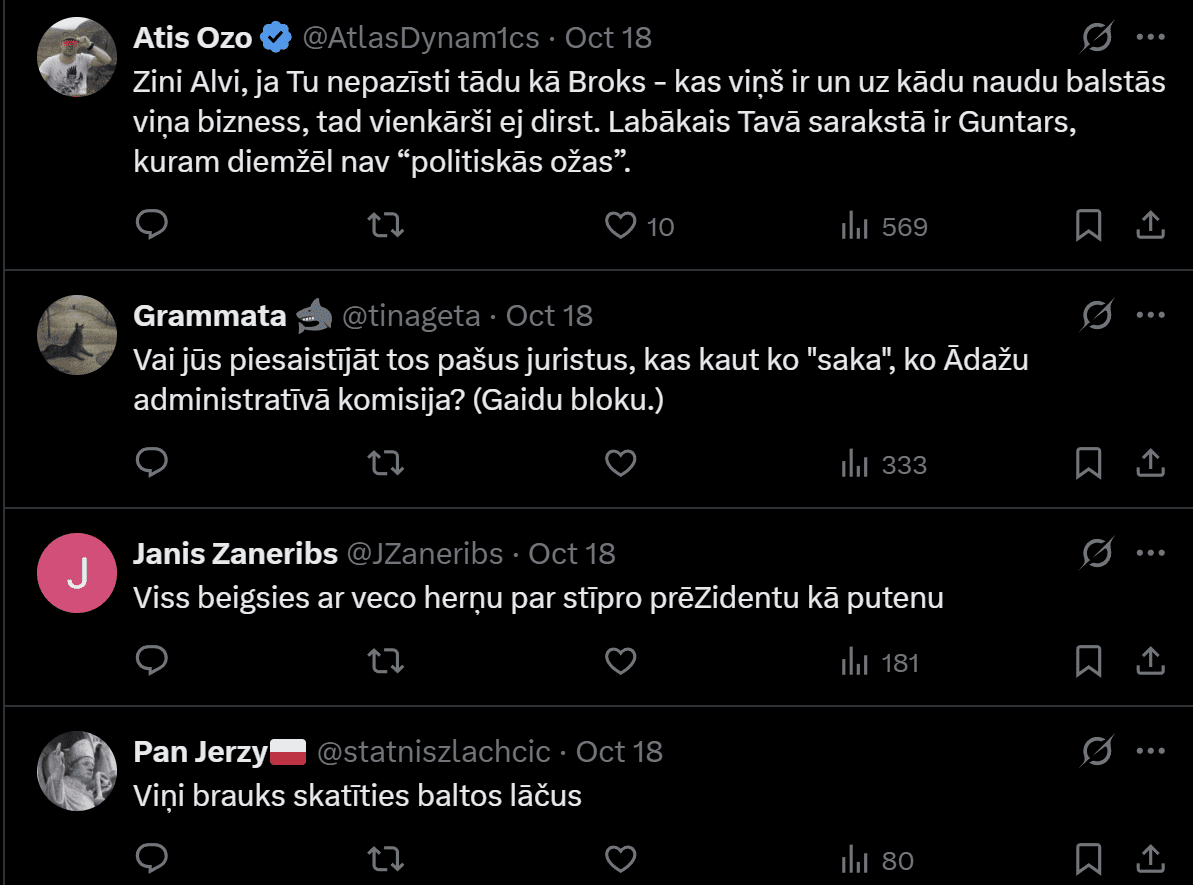Open Pan Jerzy's Oct 18 timestamp

click(619, 752)
